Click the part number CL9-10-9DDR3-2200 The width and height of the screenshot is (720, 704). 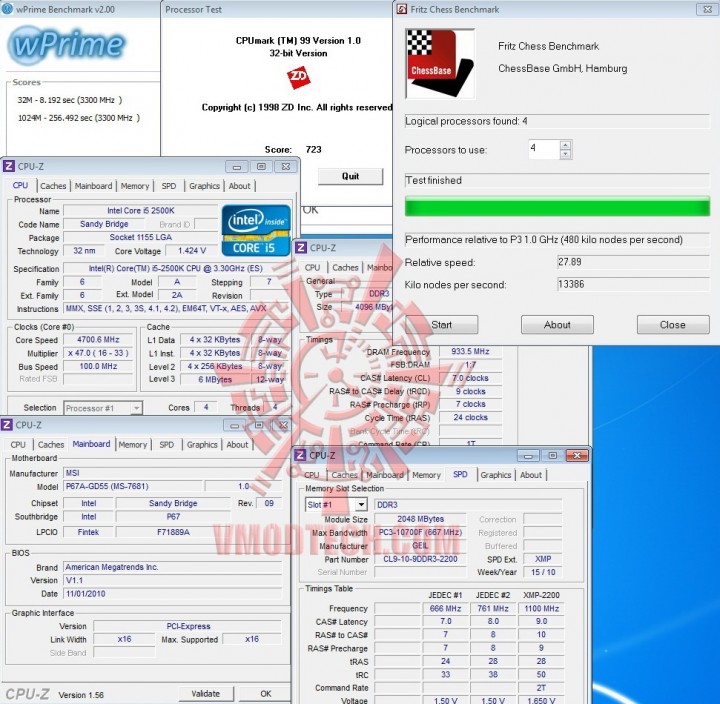(x=420, y=559)
